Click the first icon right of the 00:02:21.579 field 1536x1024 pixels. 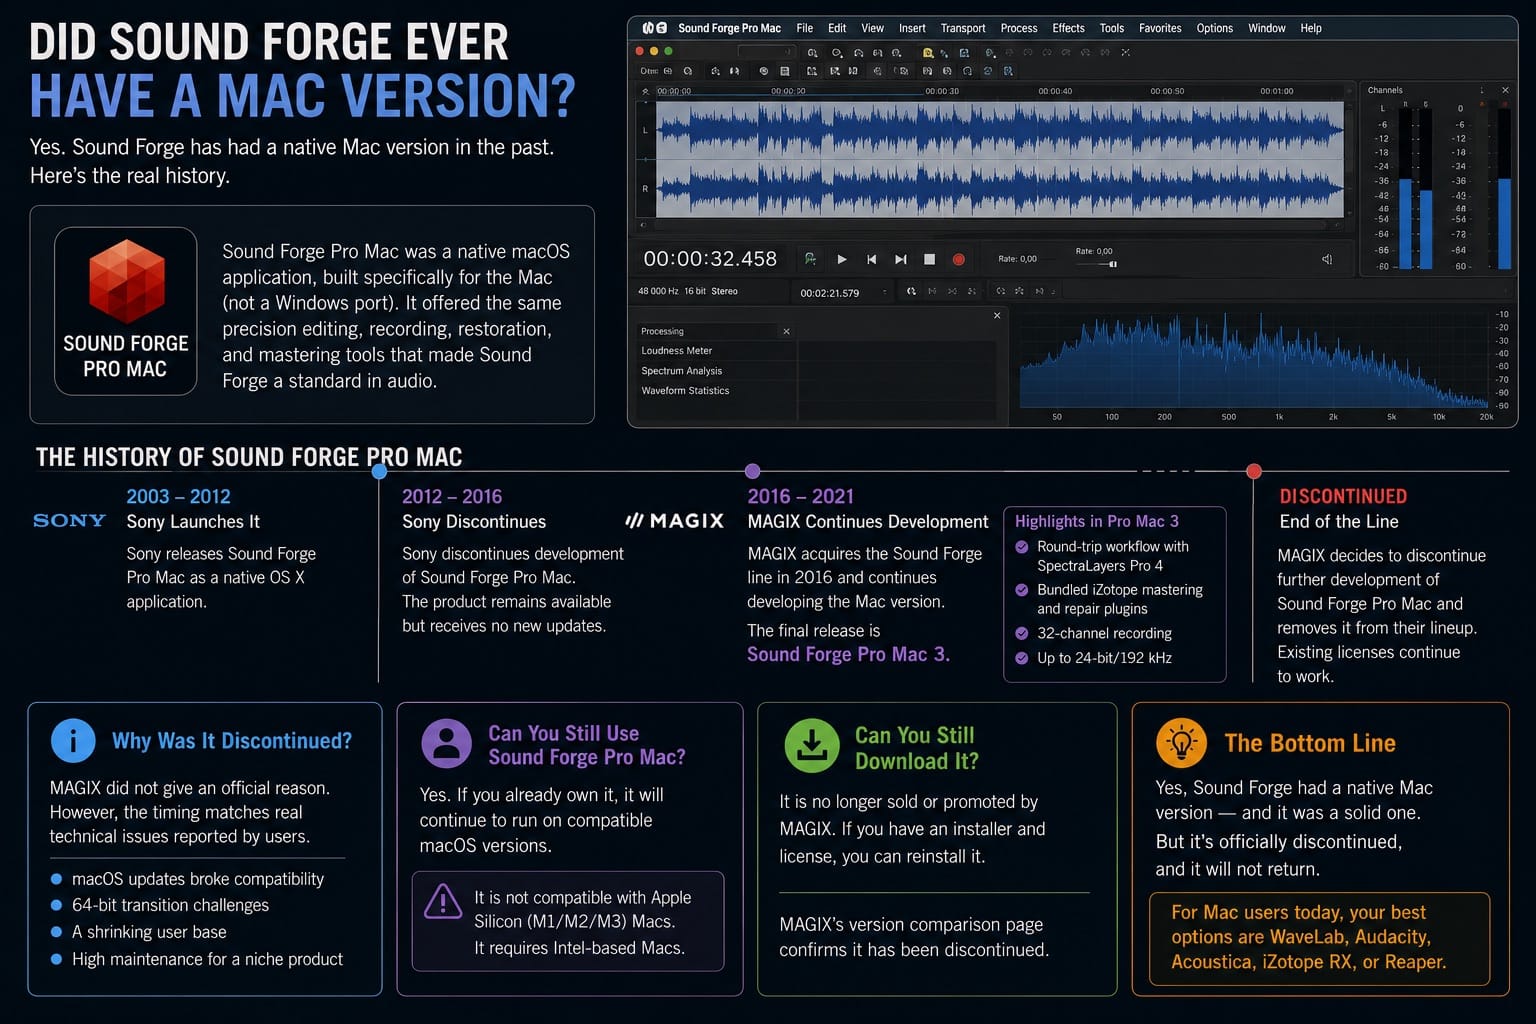click(911, 291)
